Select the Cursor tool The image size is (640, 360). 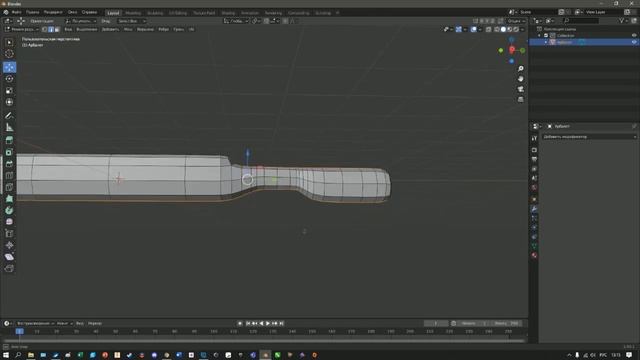click(9, 54)
